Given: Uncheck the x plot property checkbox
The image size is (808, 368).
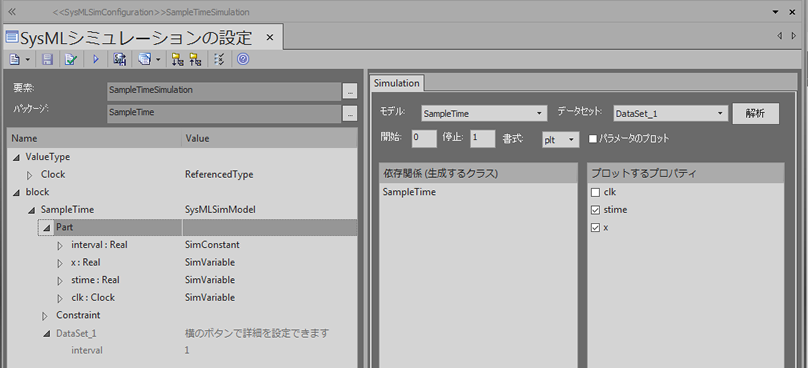Looking at the screenshot, I should (x=596, y=228).
